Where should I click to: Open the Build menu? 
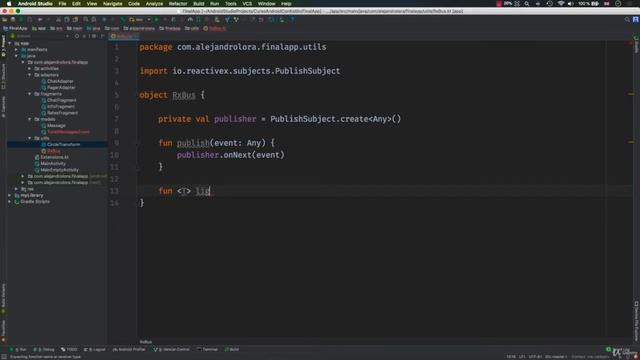click(x=199, y=4)
